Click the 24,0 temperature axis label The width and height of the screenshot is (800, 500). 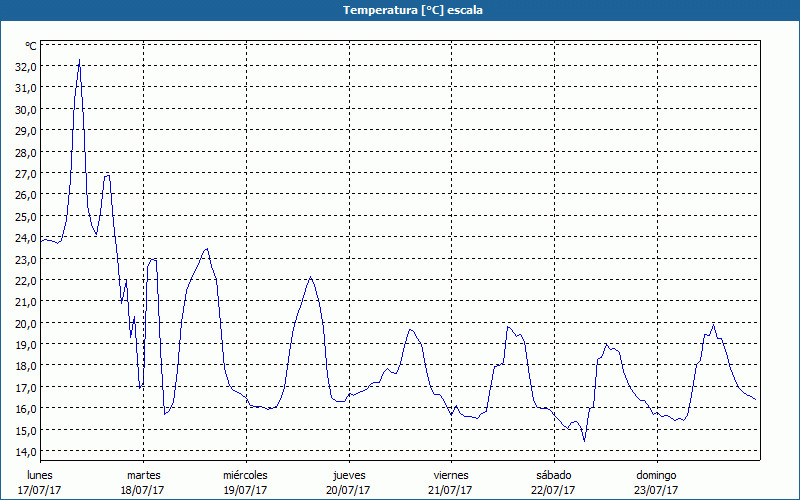point(24,238)
